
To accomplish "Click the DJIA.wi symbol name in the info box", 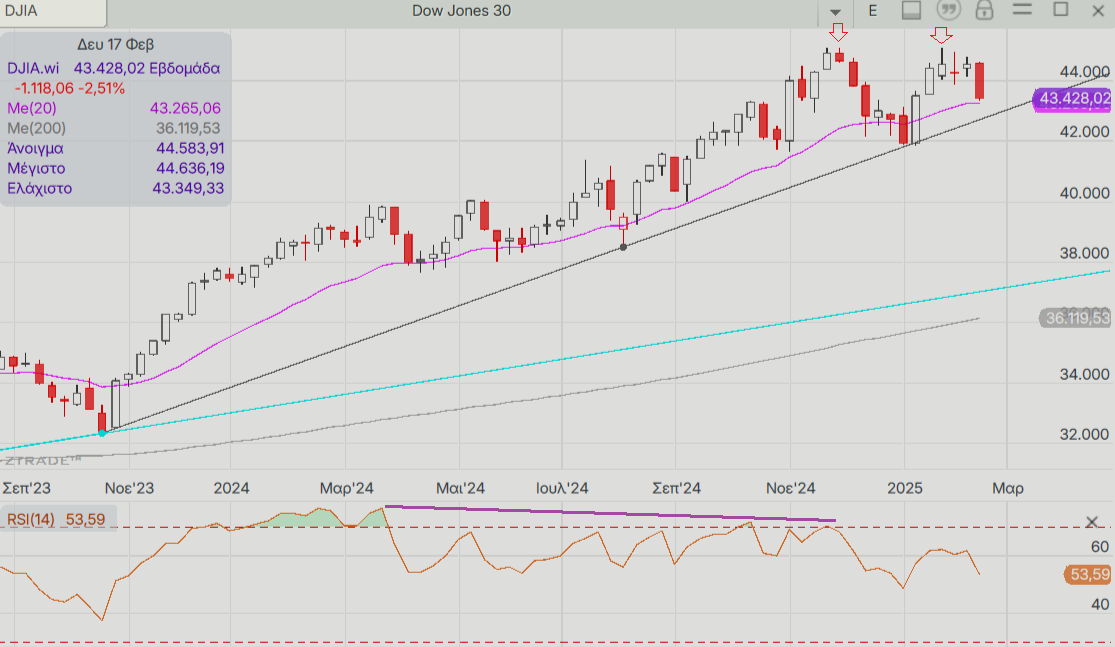I will (x=33, y=68).
